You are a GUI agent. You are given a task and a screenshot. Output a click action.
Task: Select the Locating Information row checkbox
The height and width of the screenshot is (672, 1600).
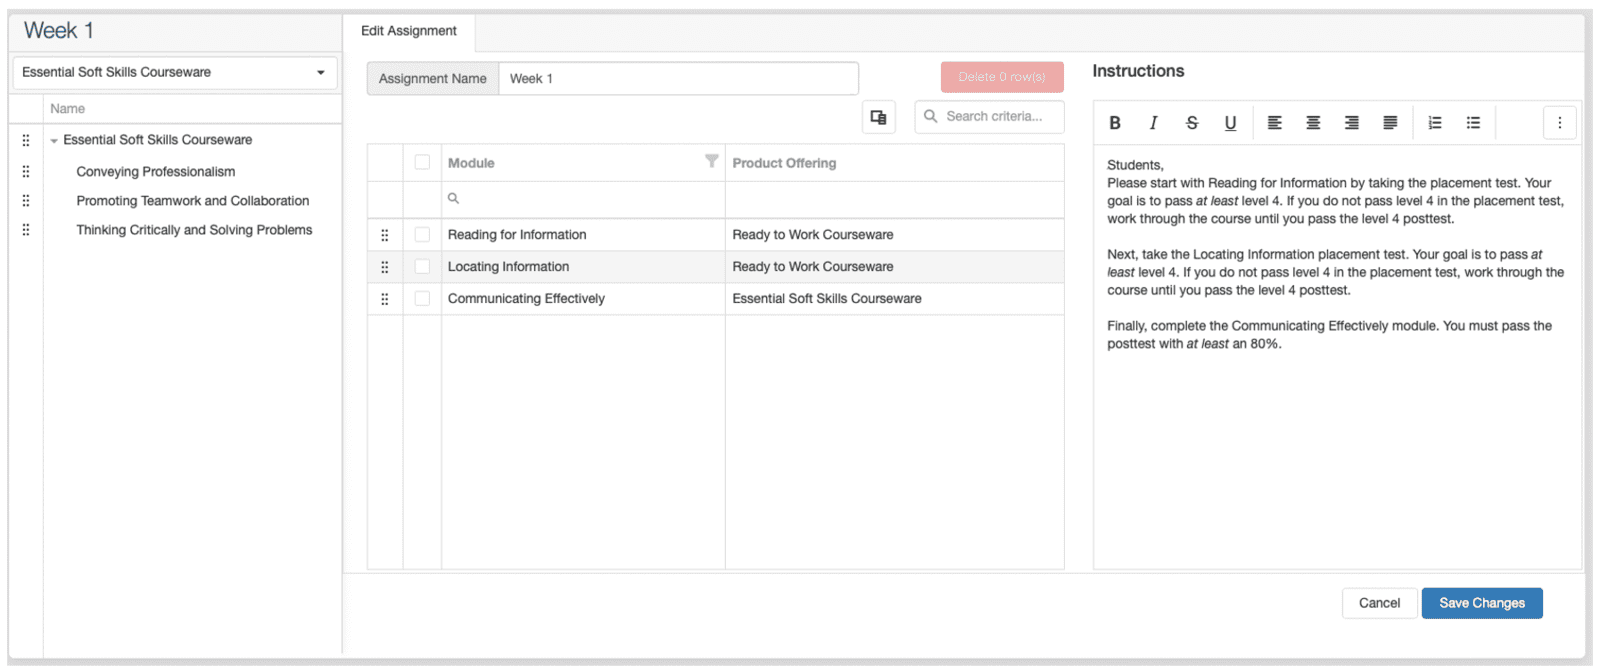coord(422,267)
